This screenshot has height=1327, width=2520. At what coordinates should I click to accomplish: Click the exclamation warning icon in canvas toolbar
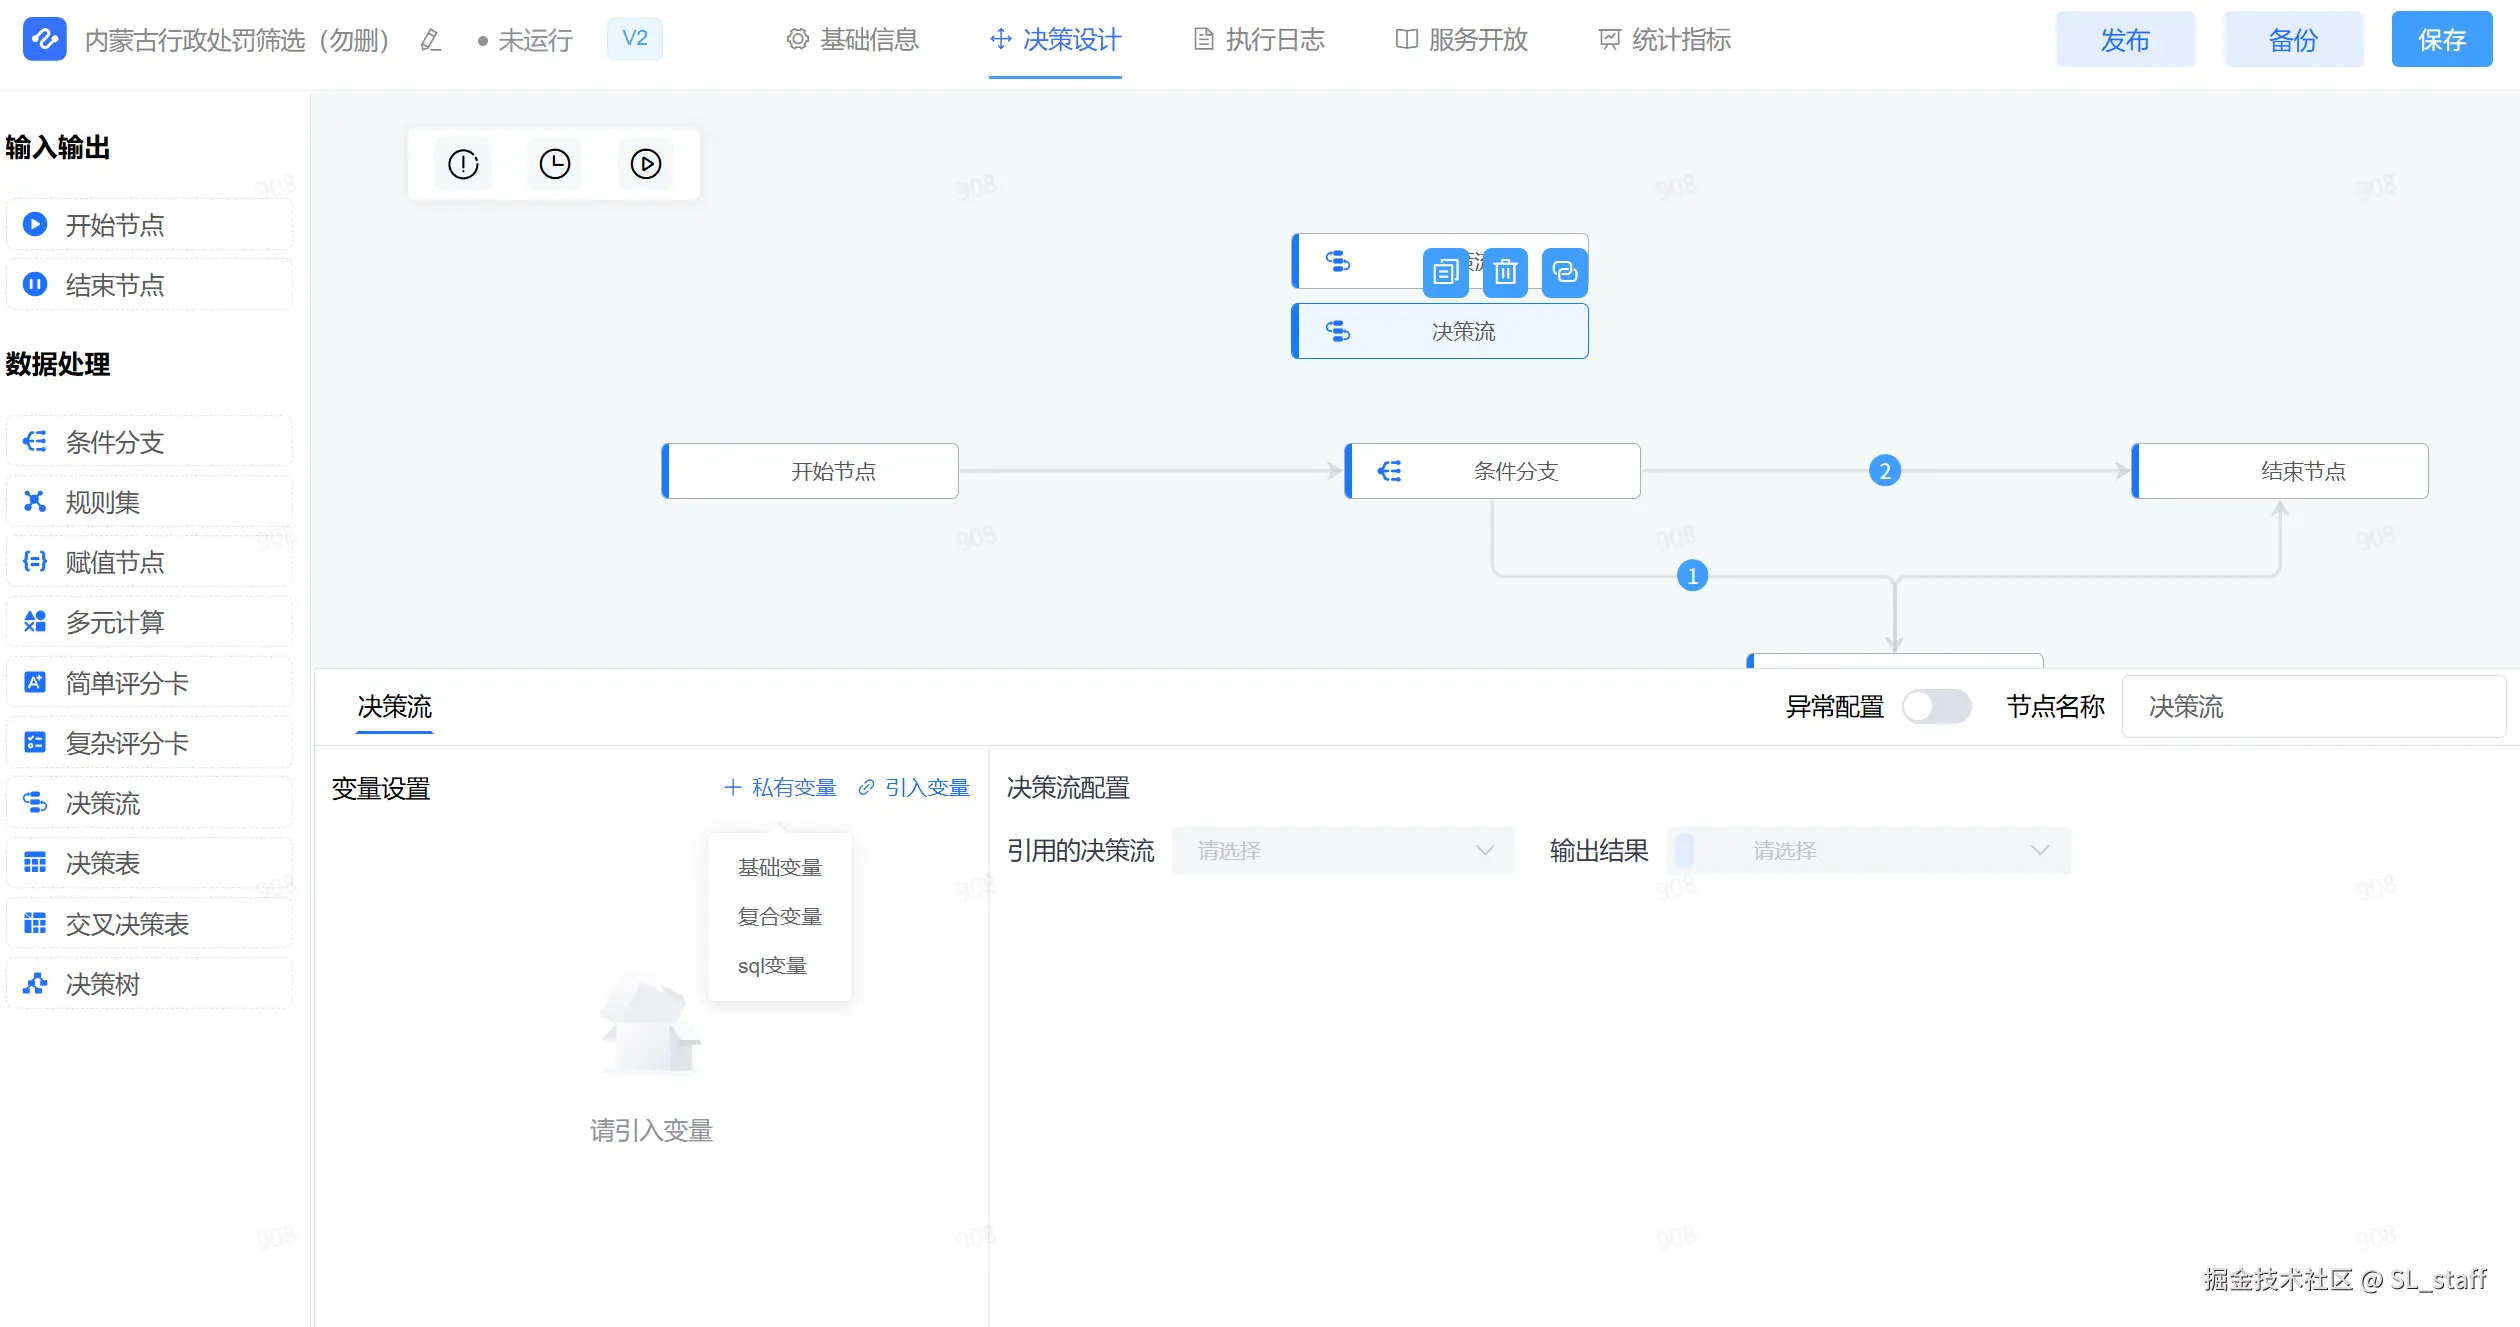[463, 164]
